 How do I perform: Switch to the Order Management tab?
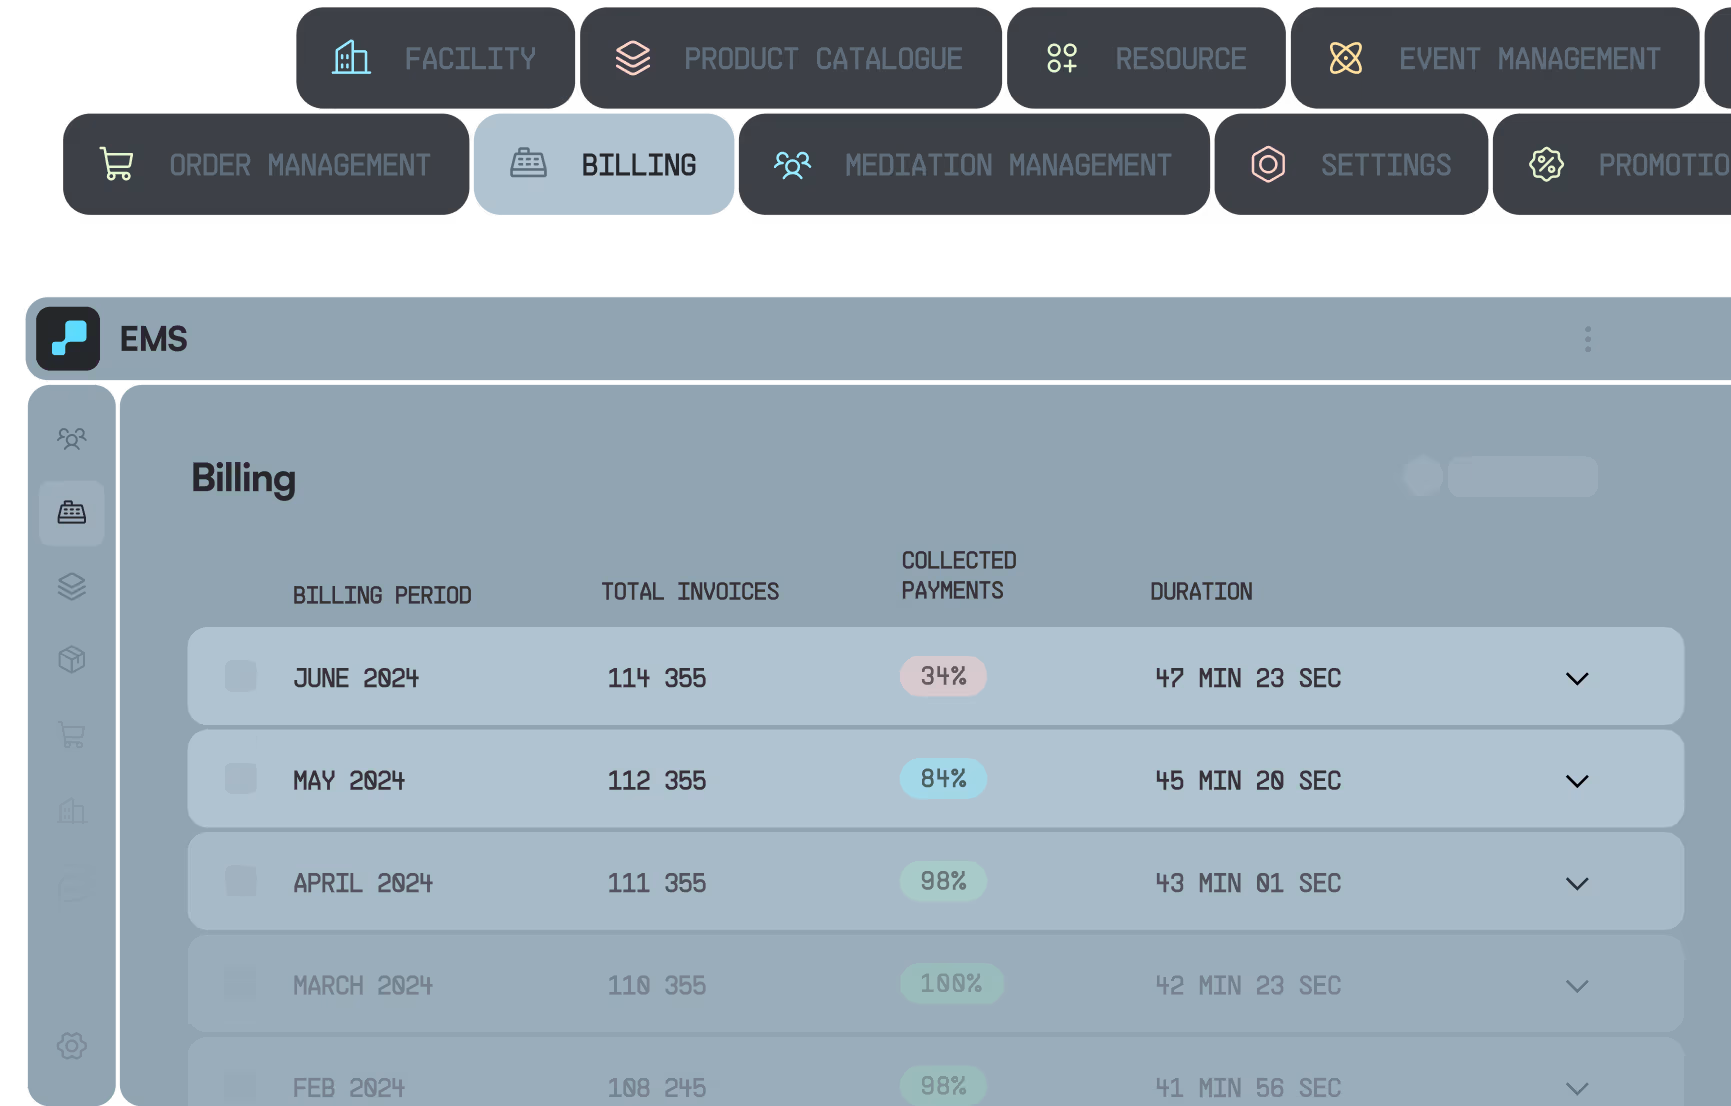[266, 165]
